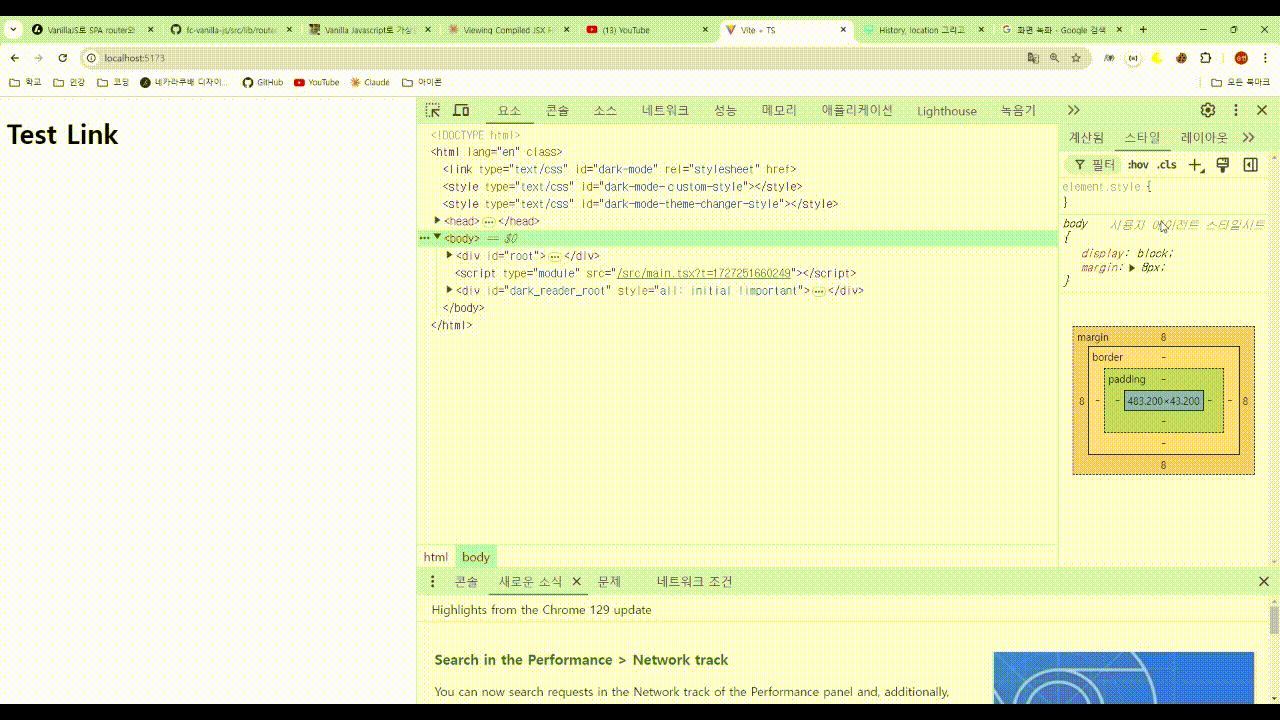Select the padding box in the box model diagram
This screenshot has height=720, width=1280.
[x=1126, y=379]
